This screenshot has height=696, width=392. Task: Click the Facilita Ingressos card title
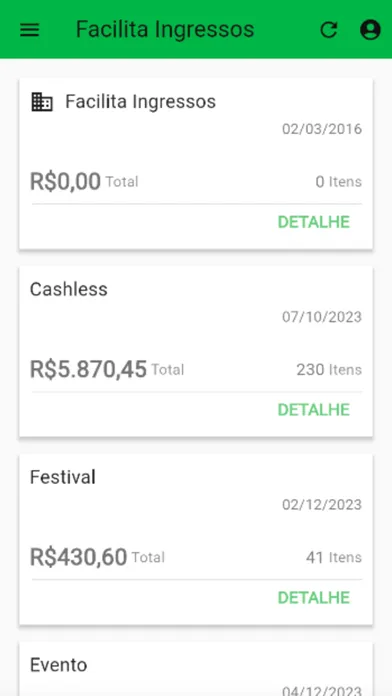point(140,102)
